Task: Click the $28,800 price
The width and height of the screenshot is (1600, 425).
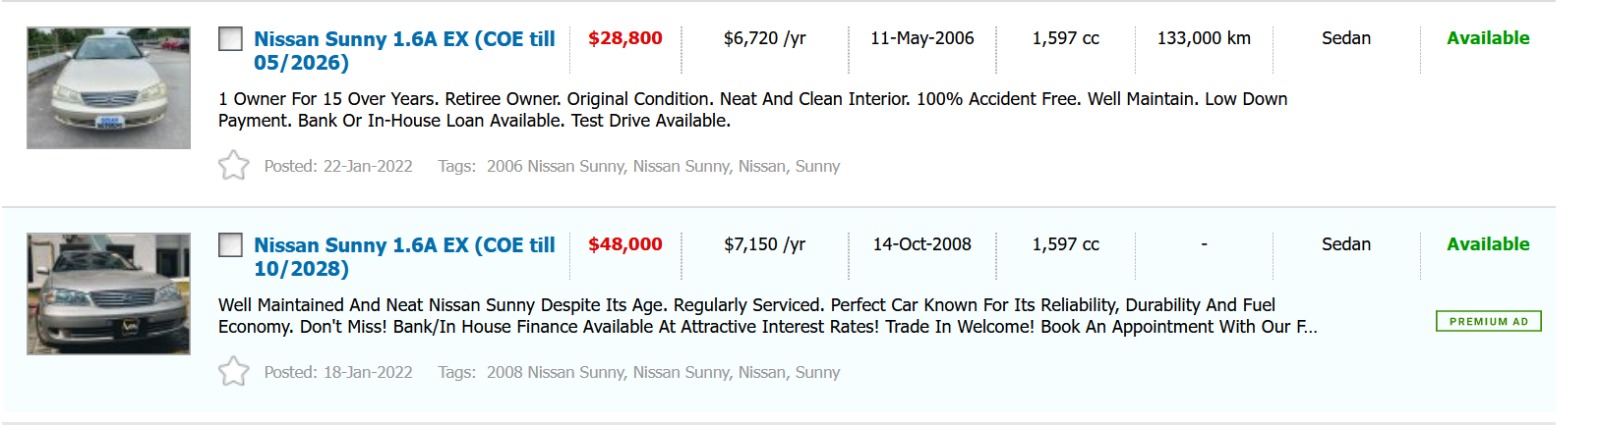Action: (x=625, y=38)
